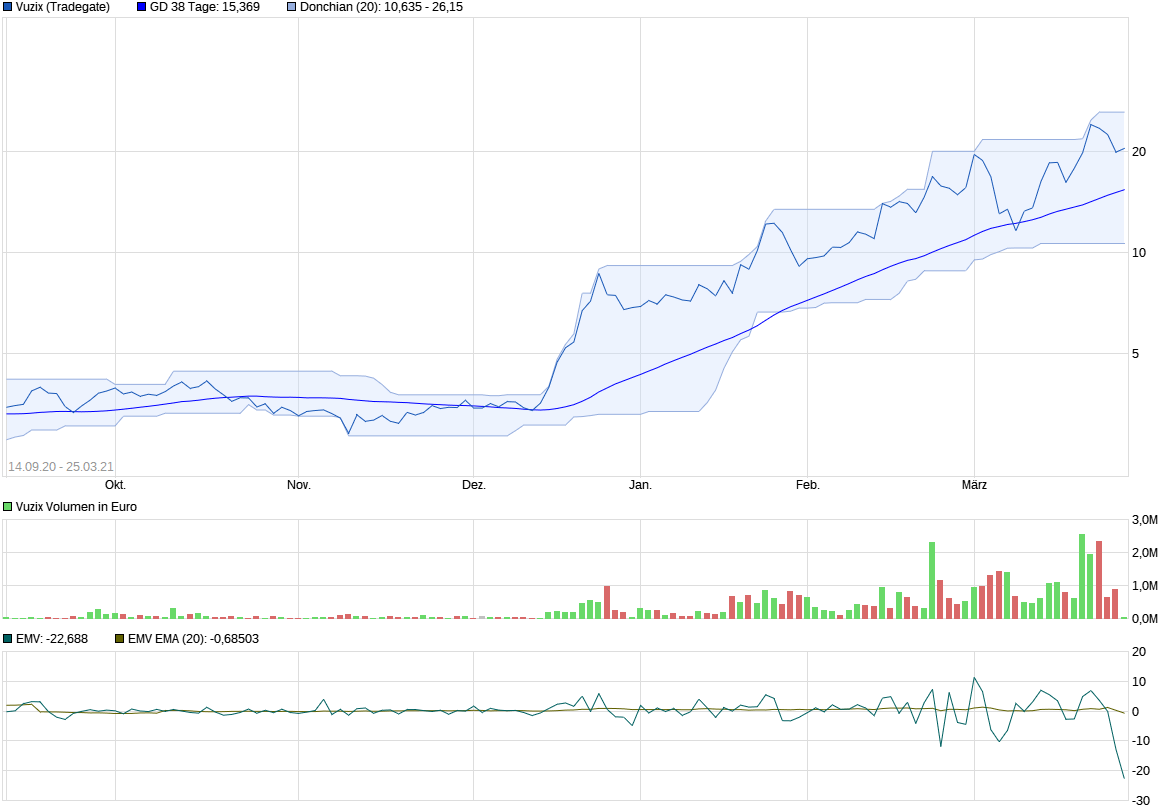The image size is (1175, 812).
Task: Click the date range label 14.09.20 - 25.03.21
Action: (60, 466)
